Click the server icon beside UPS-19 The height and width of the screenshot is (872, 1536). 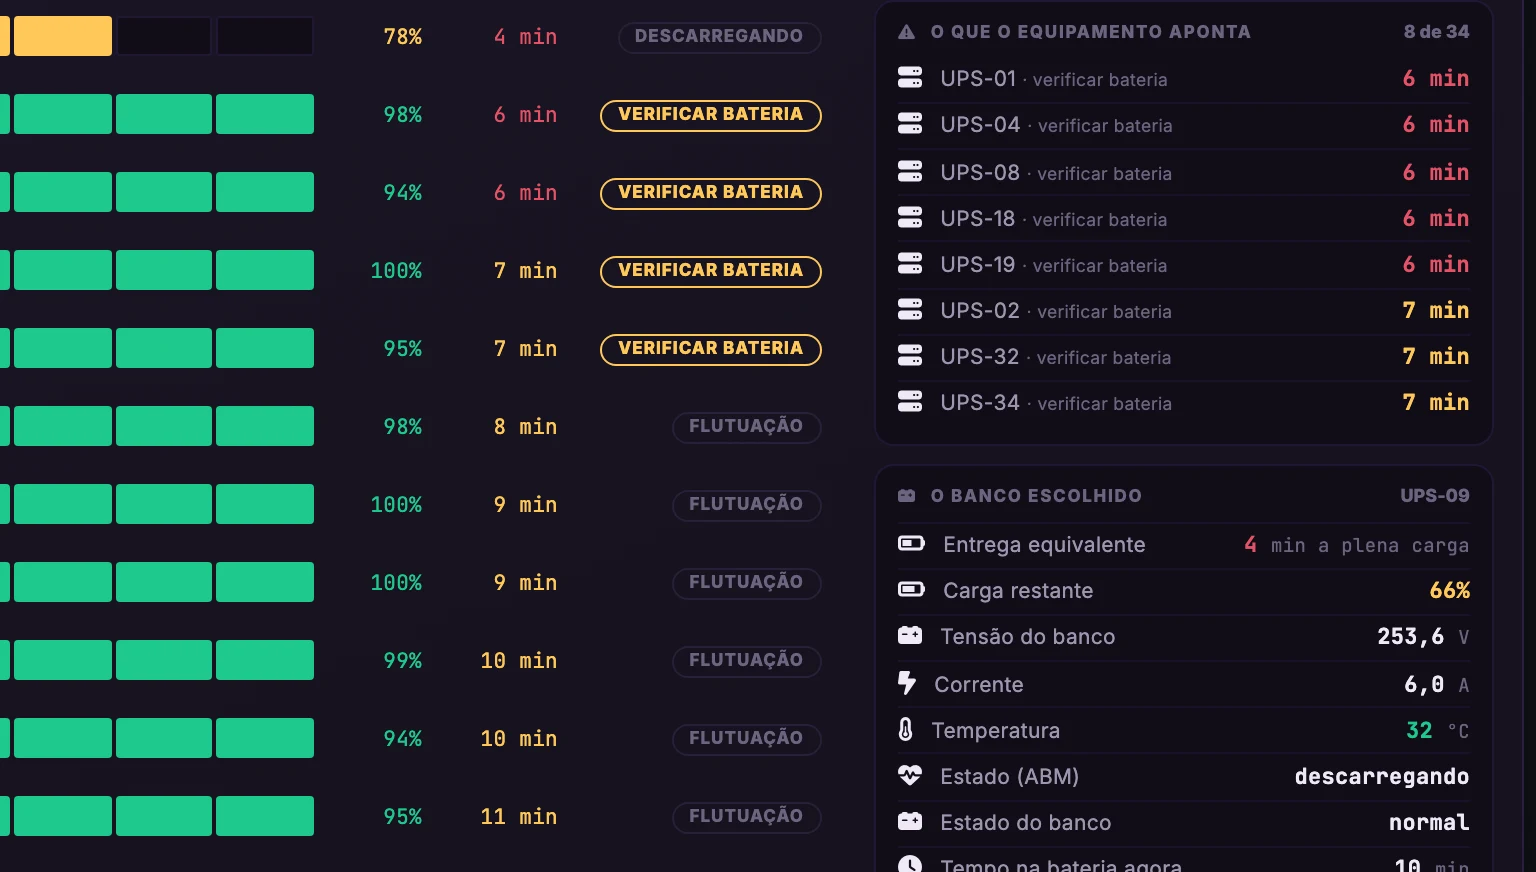click(910, 264)
